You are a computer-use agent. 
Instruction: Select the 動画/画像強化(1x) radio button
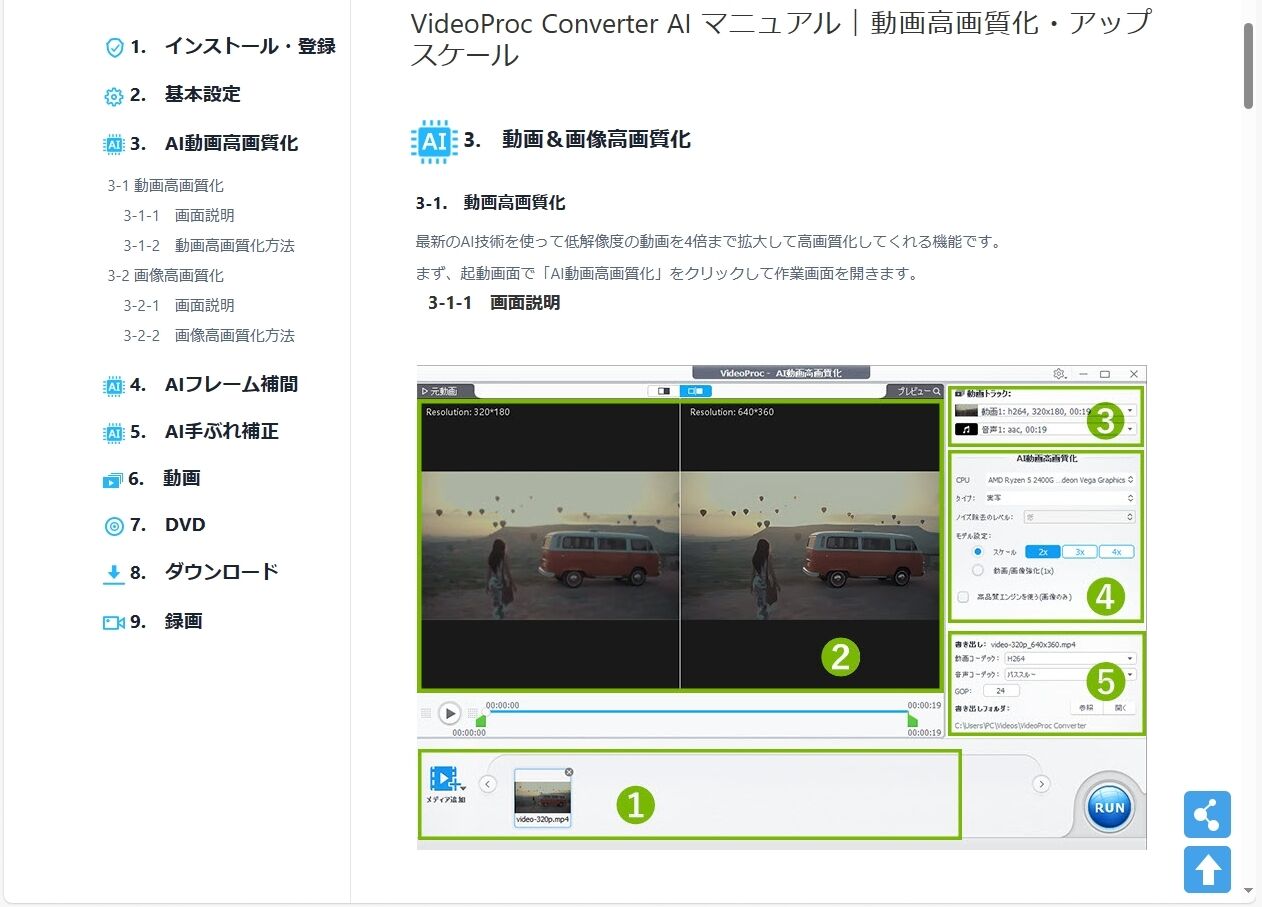coord(978,570)
